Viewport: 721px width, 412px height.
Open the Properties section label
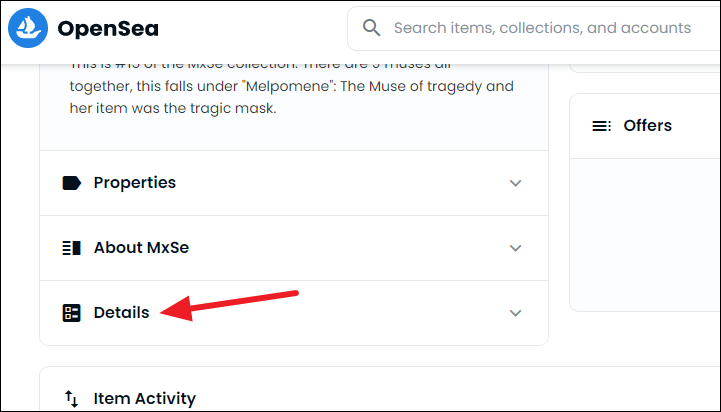[135, 183]
